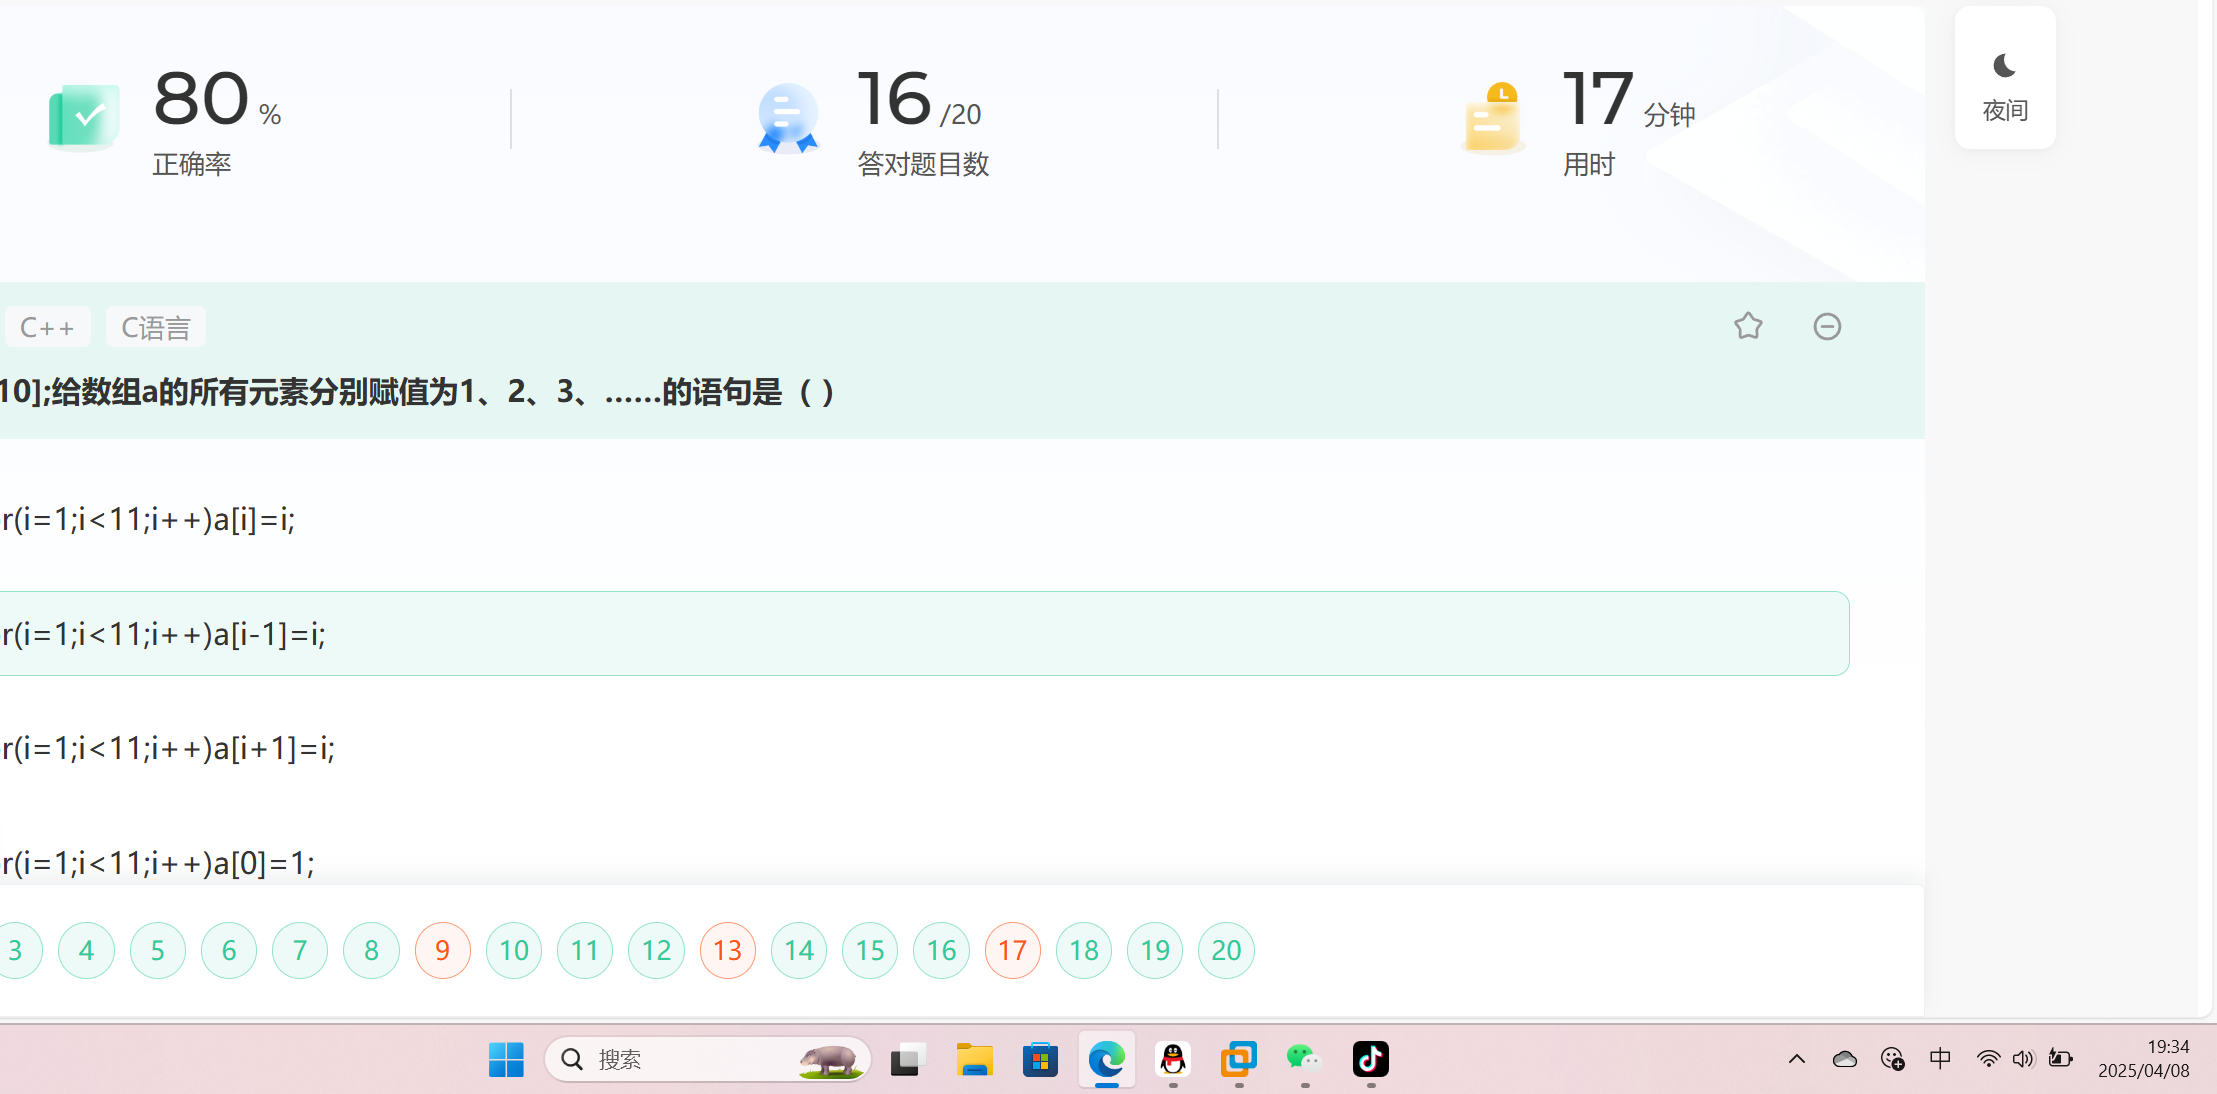Viewport: 2217px width, 1094px height.
Task: Open QQ penguin taskbar icon
Action: [1172, 1059]
